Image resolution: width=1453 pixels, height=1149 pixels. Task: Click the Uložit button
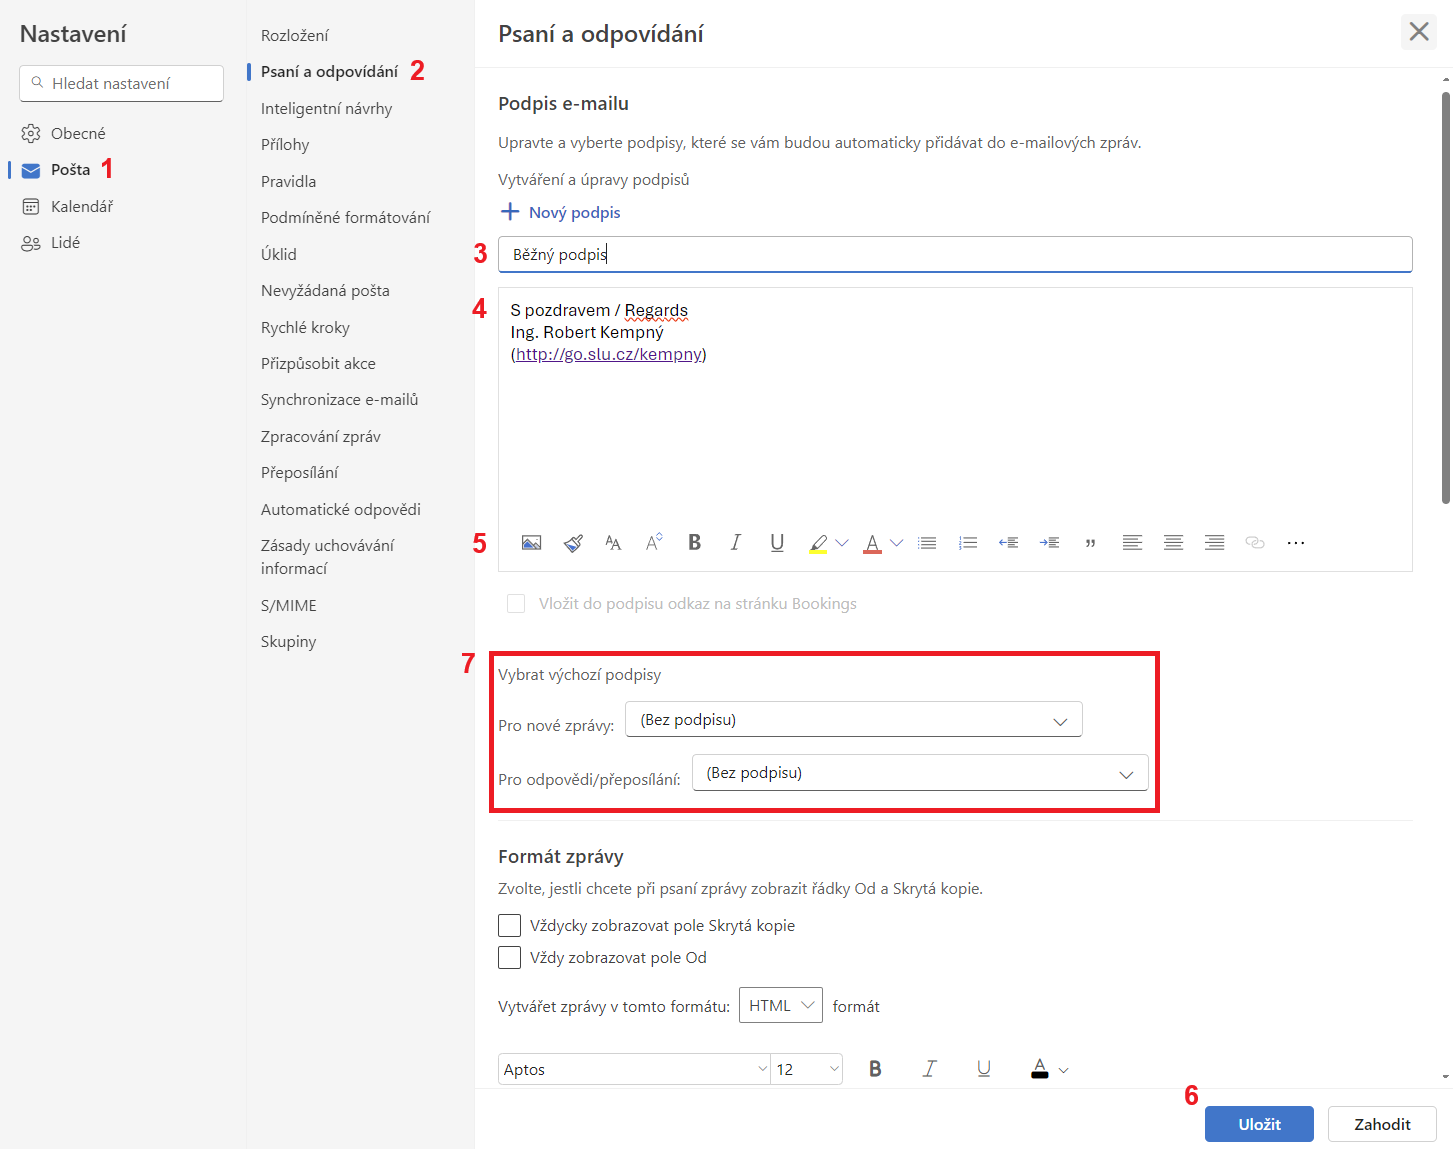click(1259, 1124)
